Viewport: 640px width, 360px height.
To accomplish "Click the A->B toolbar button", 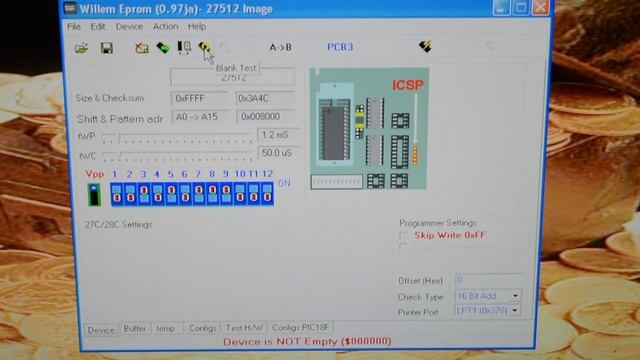I will tap(280, 47).
